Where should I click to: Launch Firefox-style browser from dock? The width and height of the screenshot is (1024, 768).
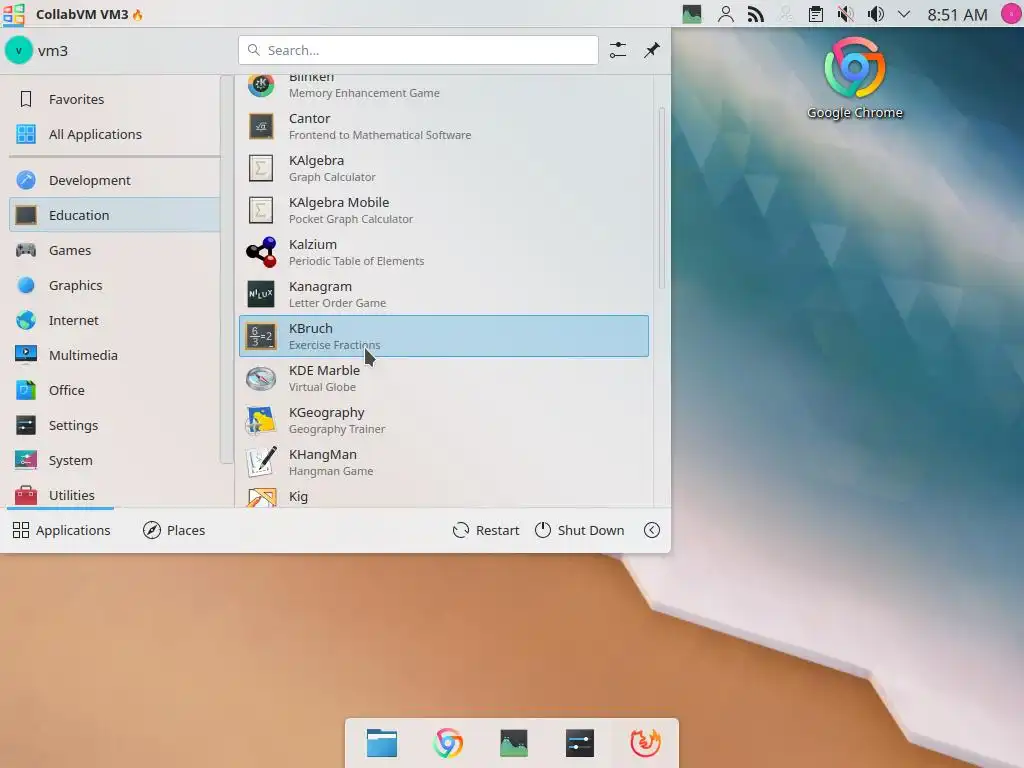[x=645, y=743]
